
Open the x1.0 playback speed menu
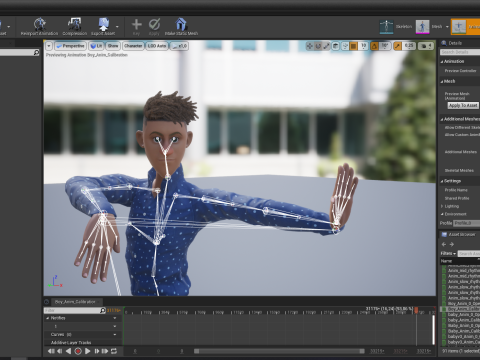tap(179, 46)
